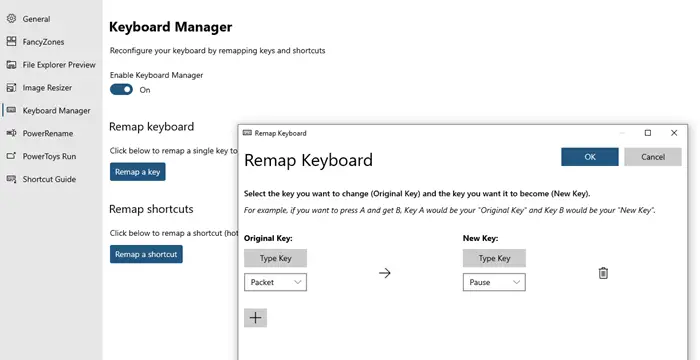Open the Pause new key dropdown

[x=494, y=282]
